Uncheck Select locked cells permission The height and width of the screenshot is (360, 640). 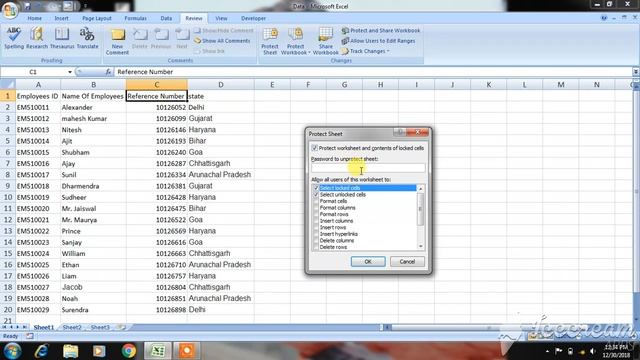(x=316, y=188)
